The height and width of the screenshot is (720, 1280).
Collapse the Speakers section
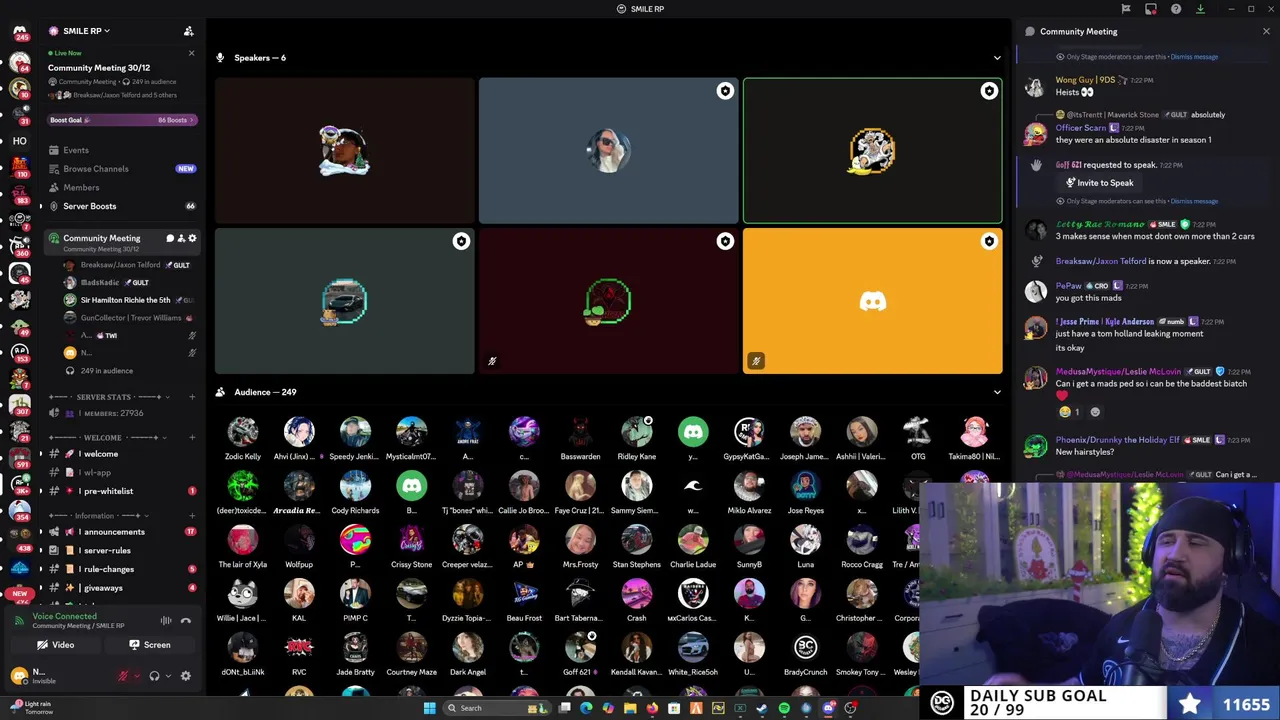[x=997, y=58]
